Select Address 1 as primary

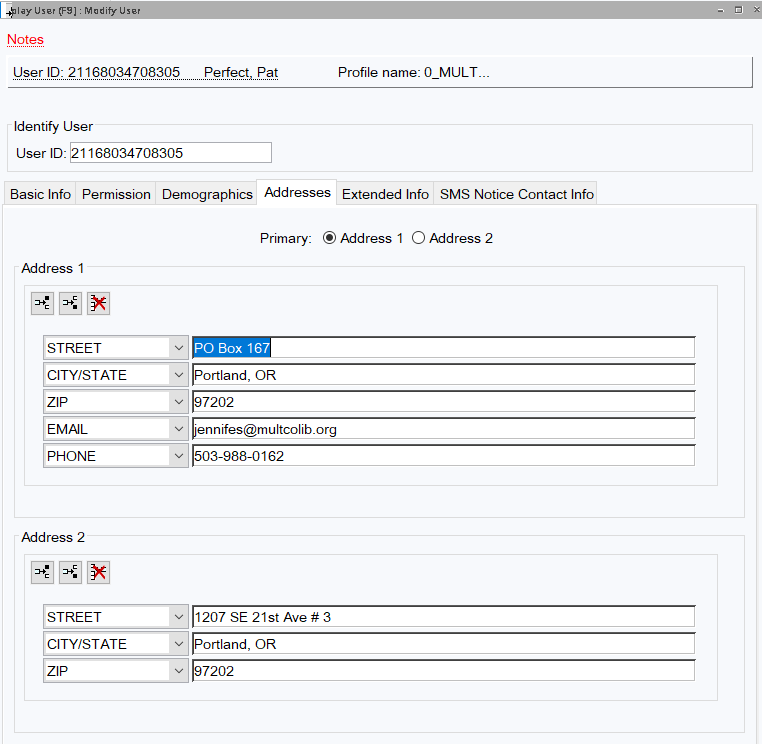tap(329, 238)
